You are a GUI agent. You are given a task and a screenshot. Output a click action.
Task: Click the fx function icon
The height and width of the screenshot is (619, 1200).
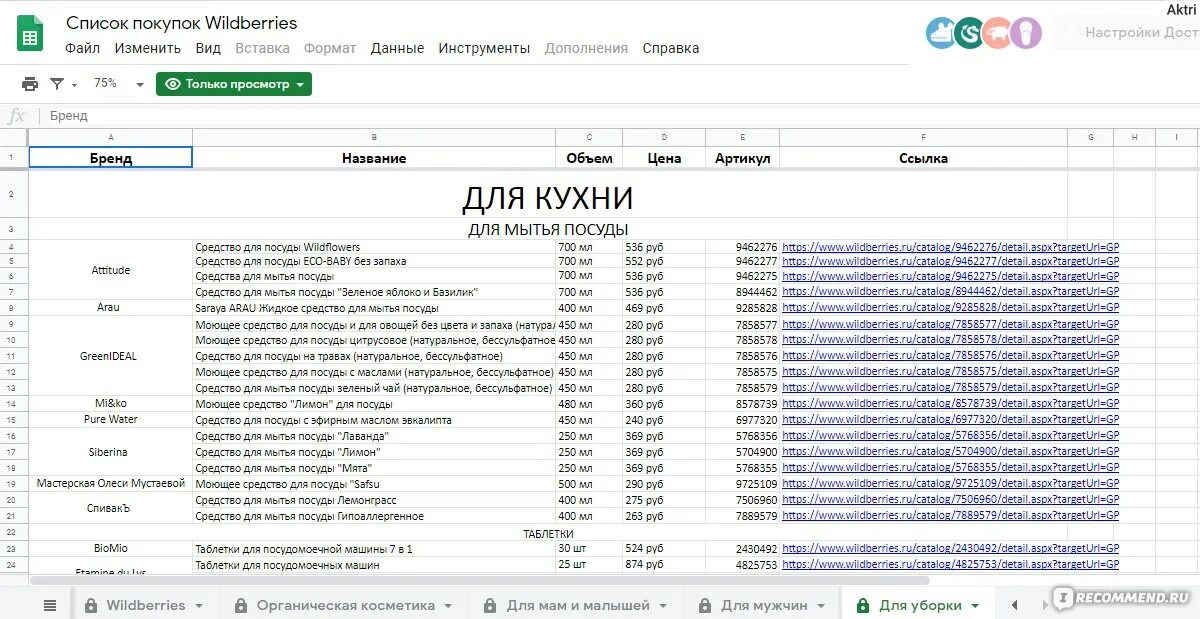[16, 116]
